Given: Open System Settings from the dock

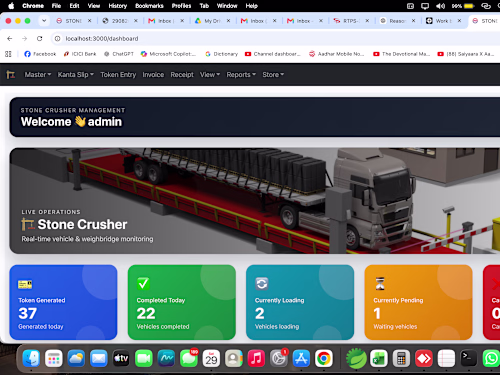Looking at the screenshot, I should click(279, 359).
